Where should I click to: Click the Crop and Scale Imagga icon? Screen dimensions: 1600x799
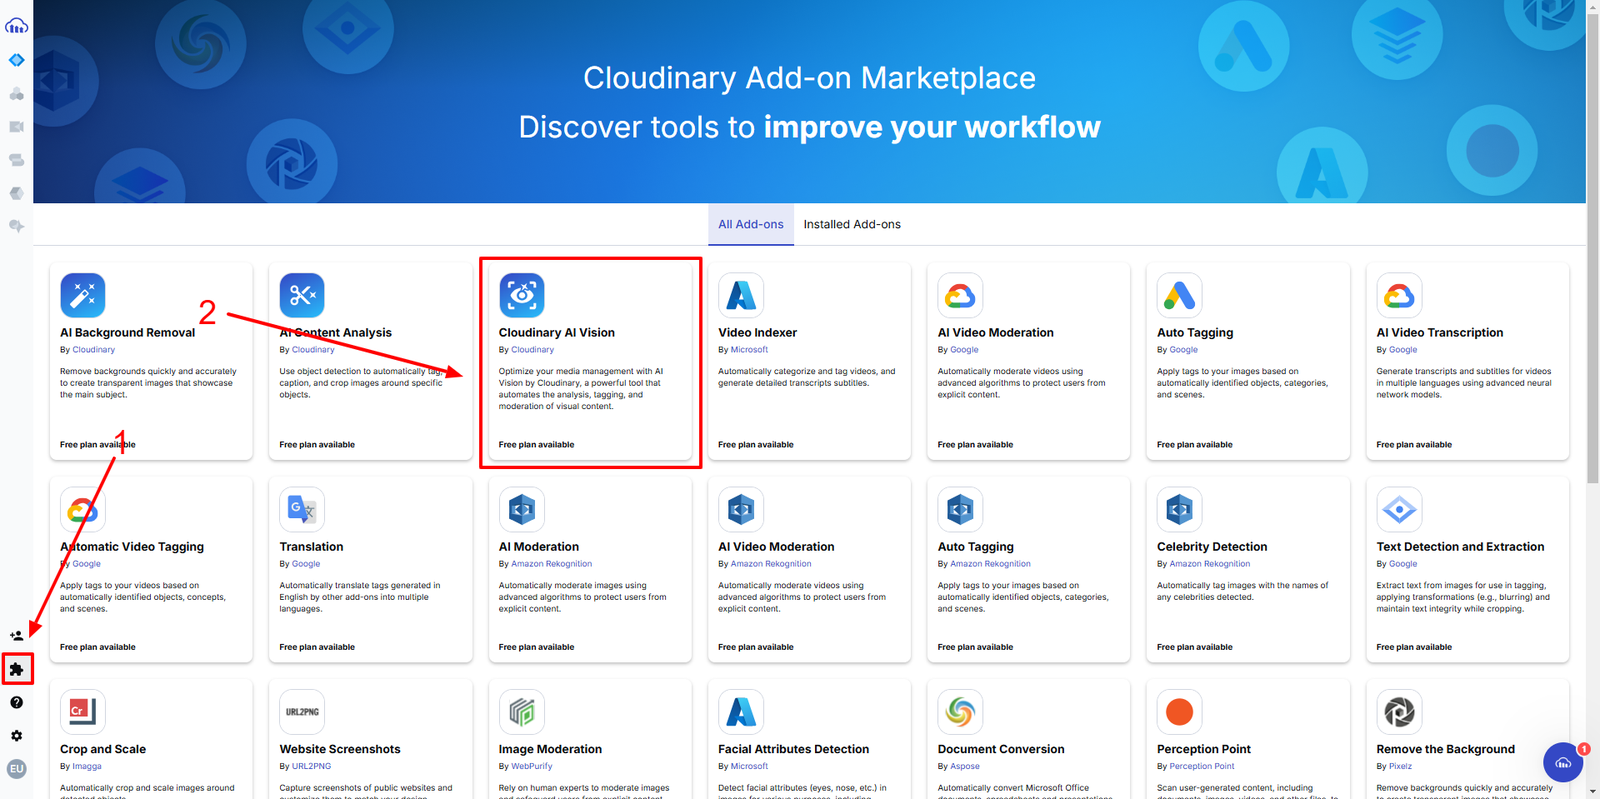tap(83, 711)
